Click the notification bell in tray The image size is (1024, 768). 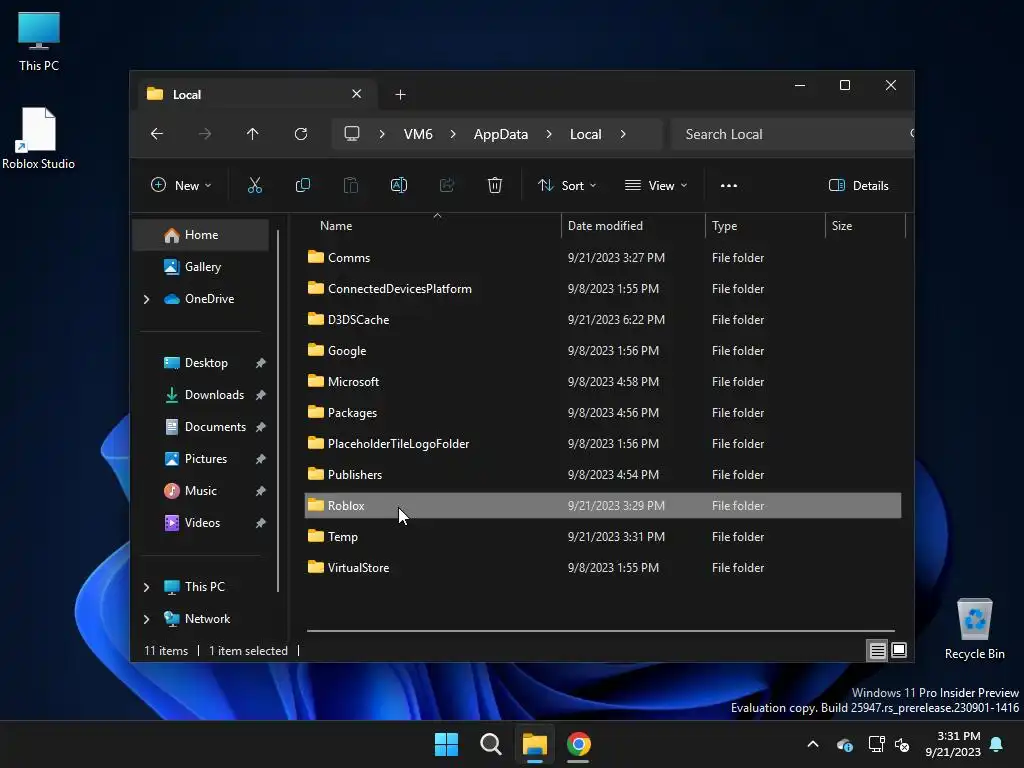[997, 744]
